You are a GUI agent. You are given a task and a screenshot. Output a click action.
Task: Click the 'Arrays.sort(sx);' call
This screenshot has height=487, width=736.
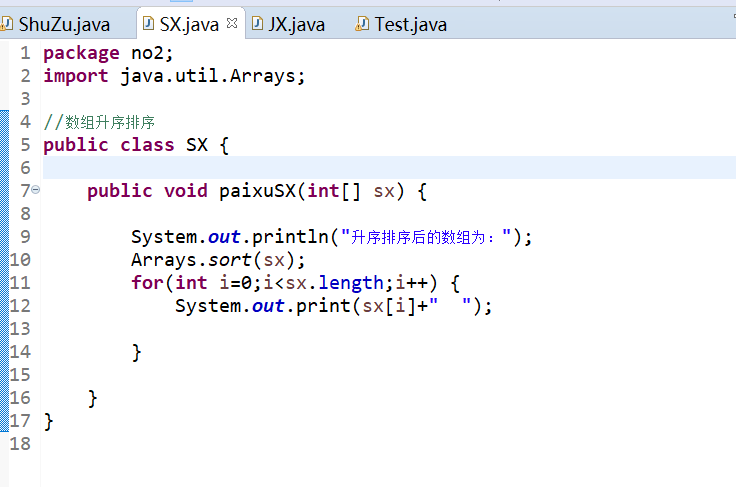(218, 260)
